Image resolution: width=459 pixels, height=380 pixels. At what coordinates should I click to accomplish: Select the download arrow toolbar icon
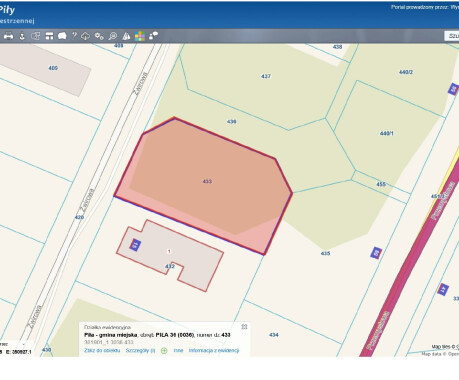tap(22, 36)
